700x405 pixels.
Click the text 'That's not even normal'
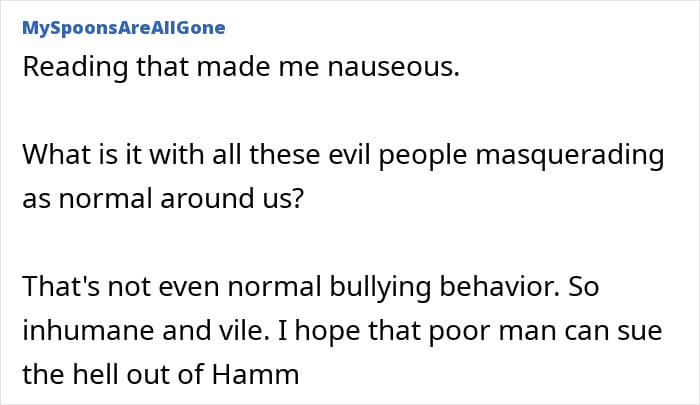pyautogui.click(x=171, y=286)
